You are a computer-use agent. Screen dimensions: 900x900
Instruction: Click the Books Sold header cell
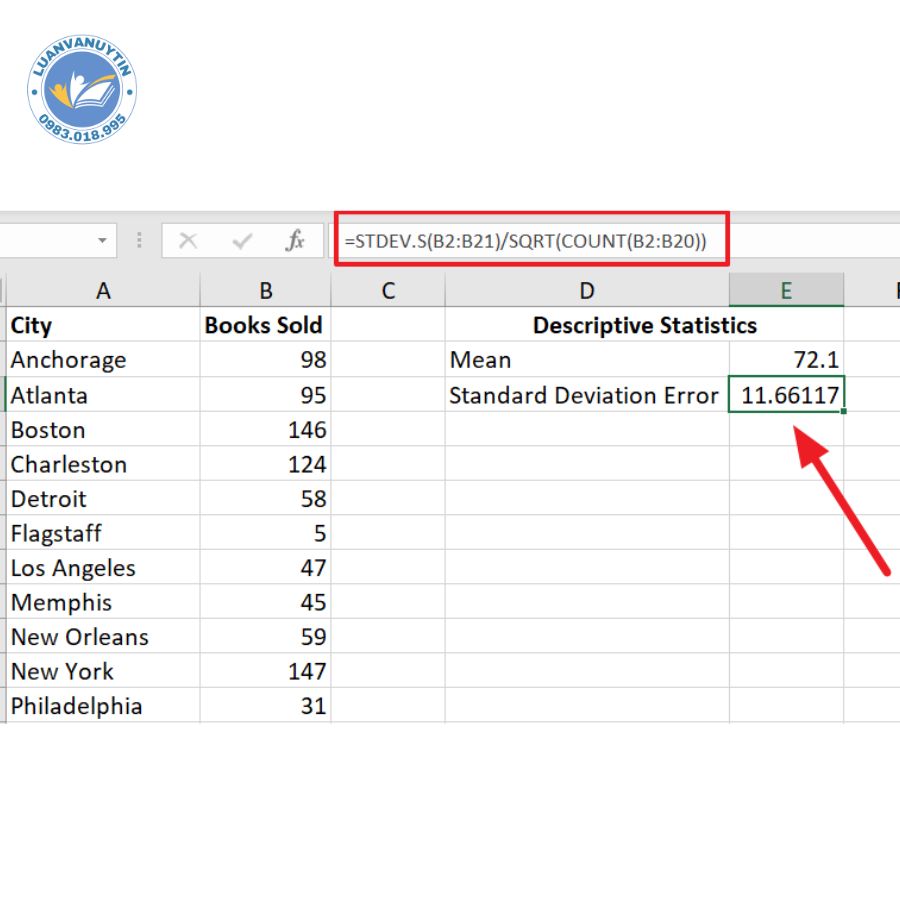click(x=265, y=325)
